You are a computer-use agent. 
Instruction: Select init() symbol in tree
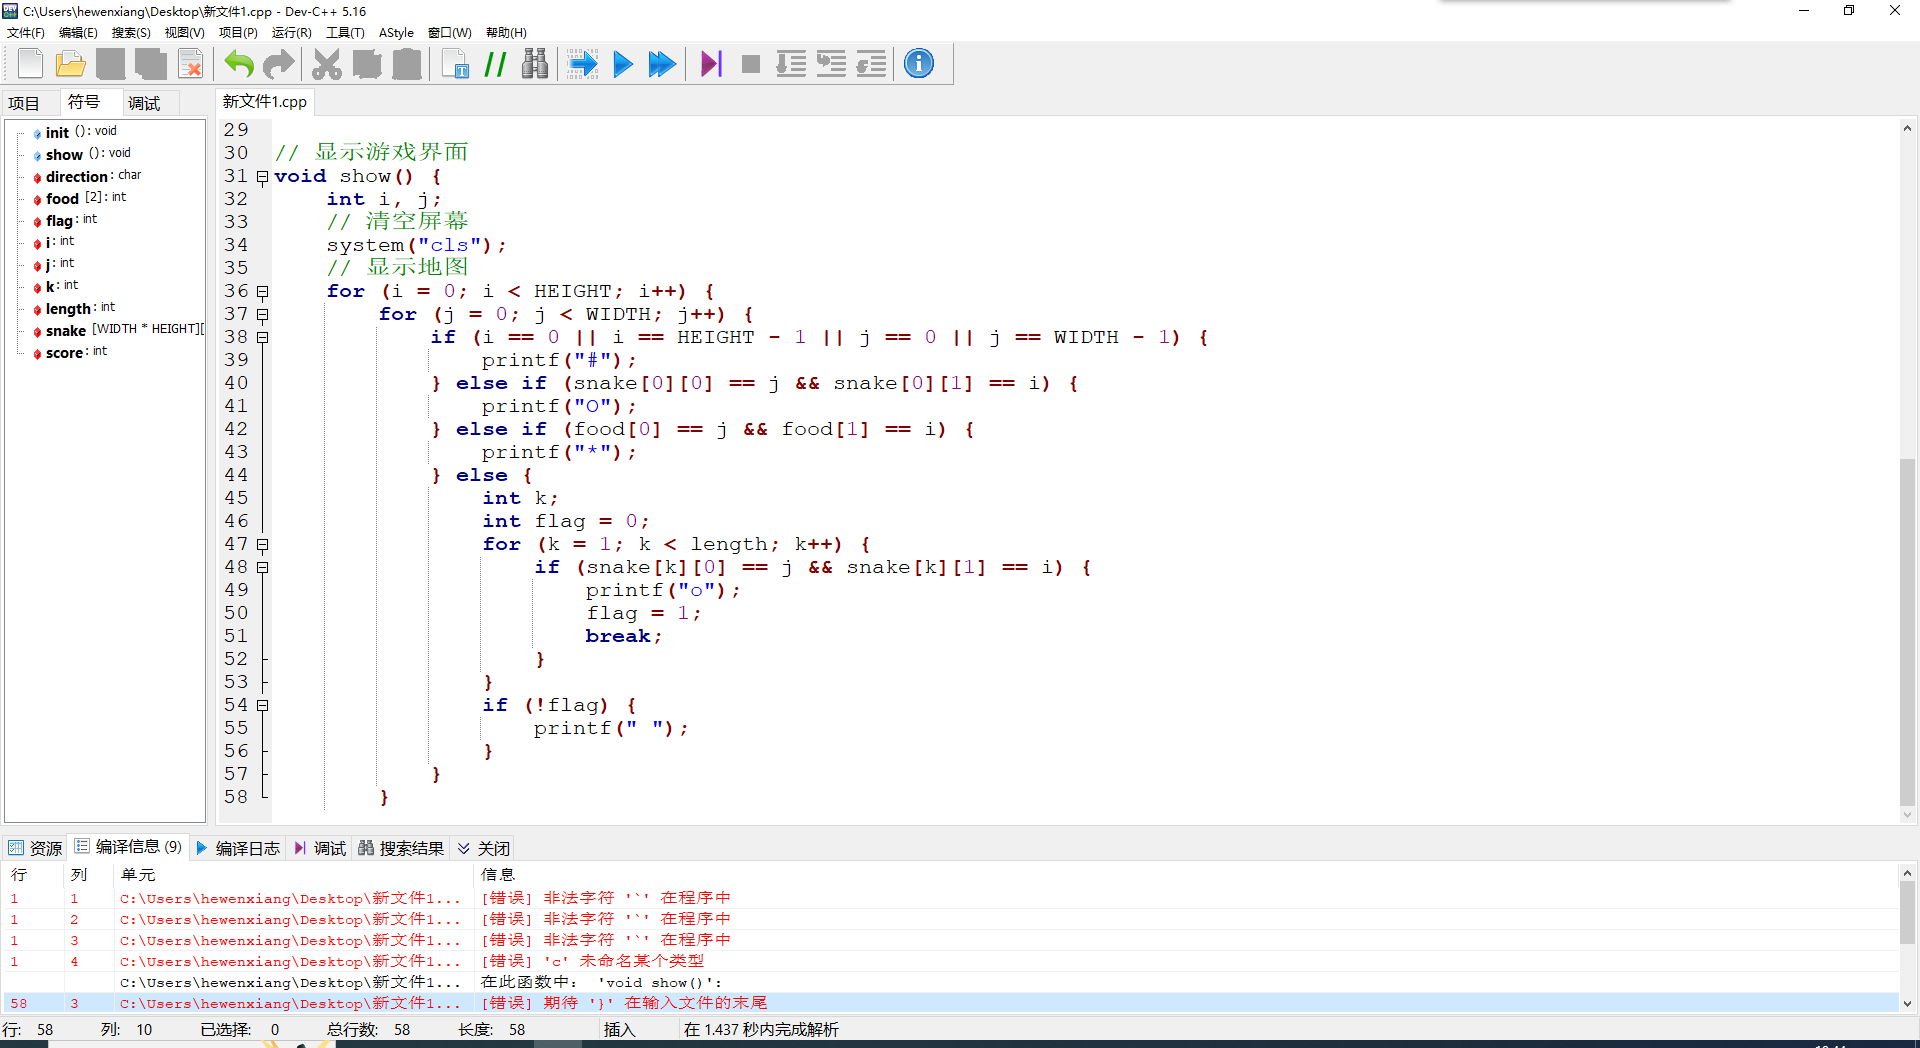[80, 132]
